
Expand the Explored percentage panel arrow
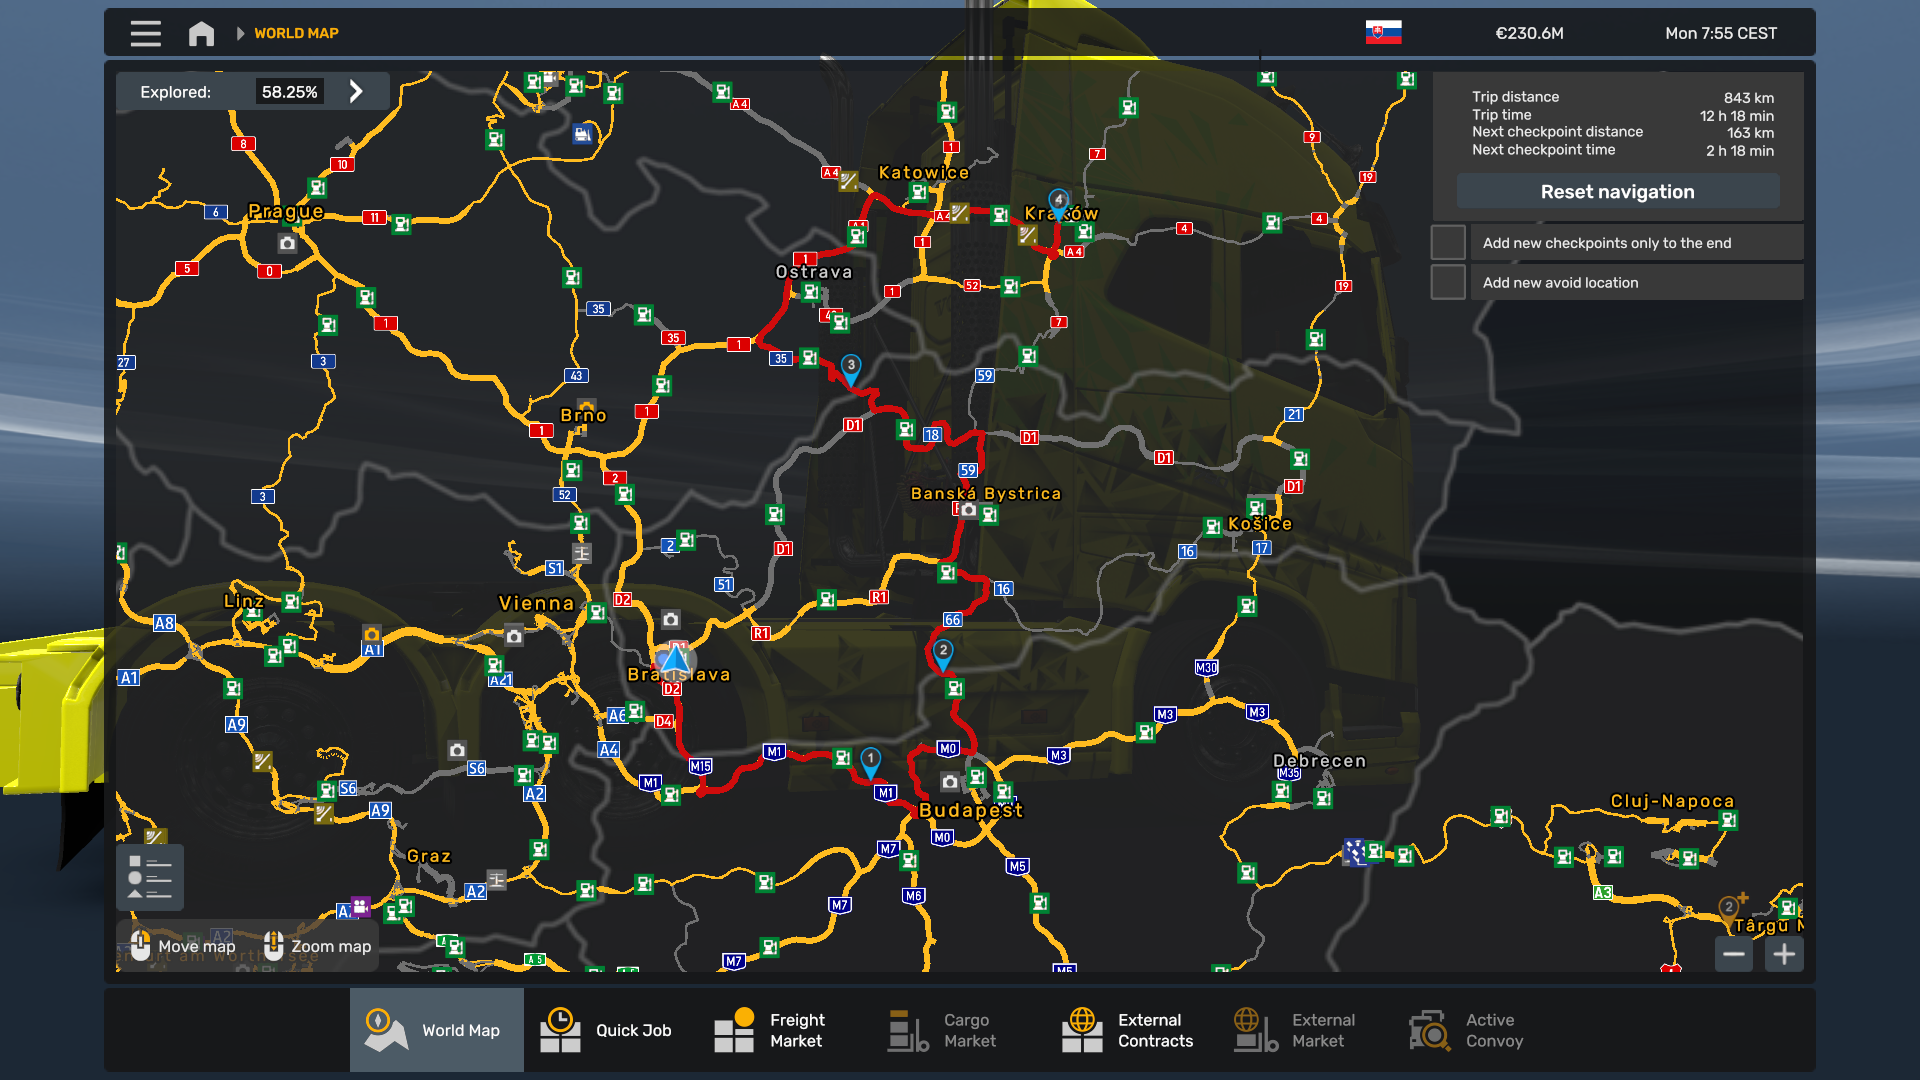point(356,92)
